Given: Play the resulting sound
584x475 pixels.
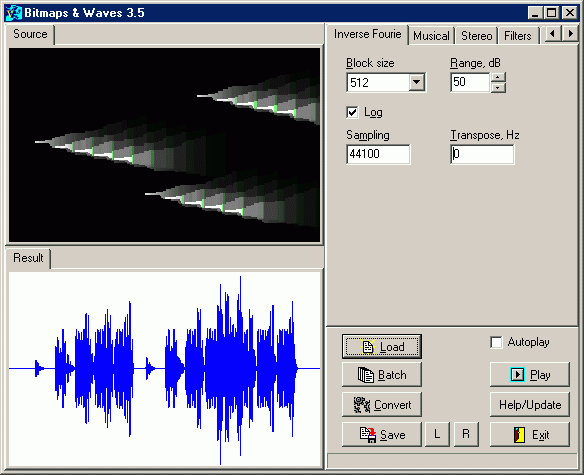Looking at the screenshot, I should pos(530,375).
